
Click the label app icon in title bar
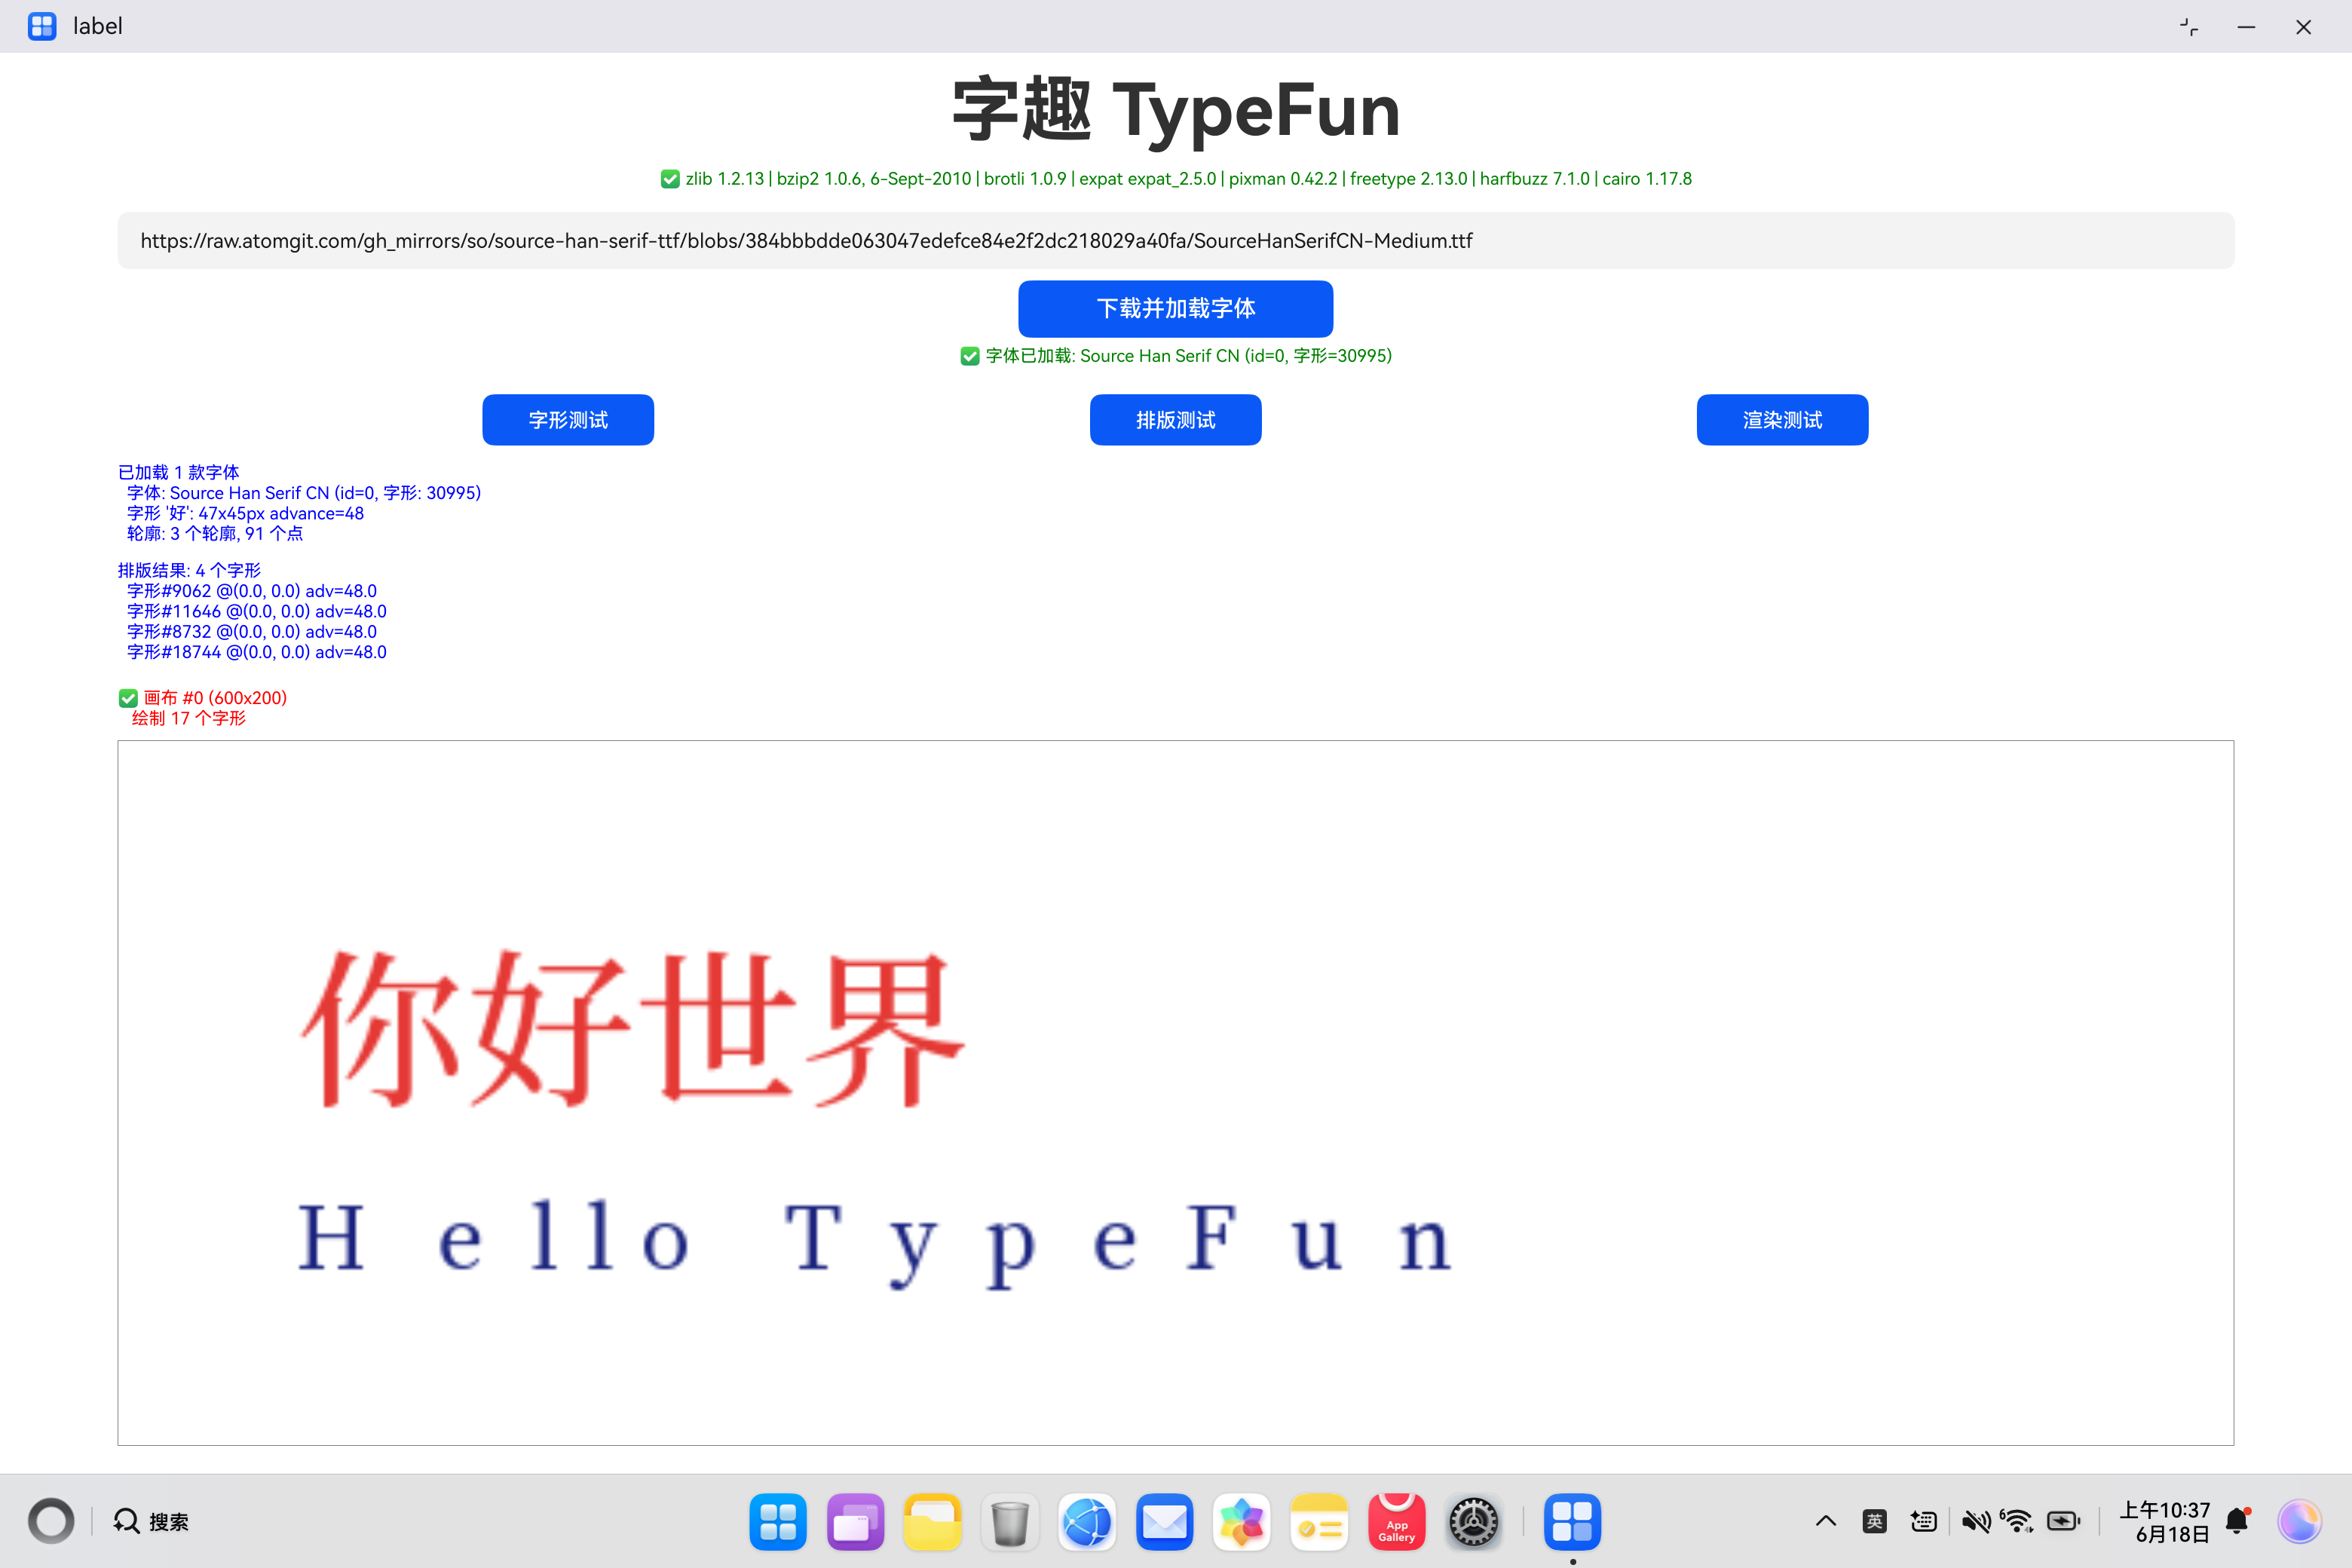(x=41, y=26)
